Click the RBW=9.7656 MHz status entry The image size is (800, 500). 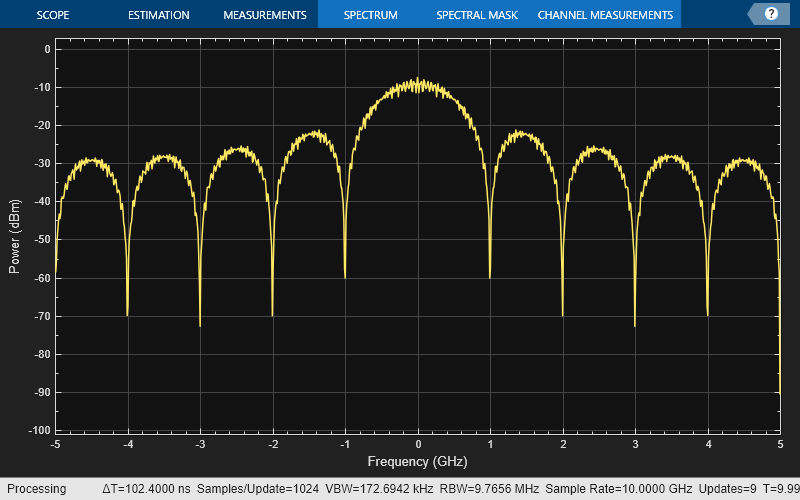[489, 489]
